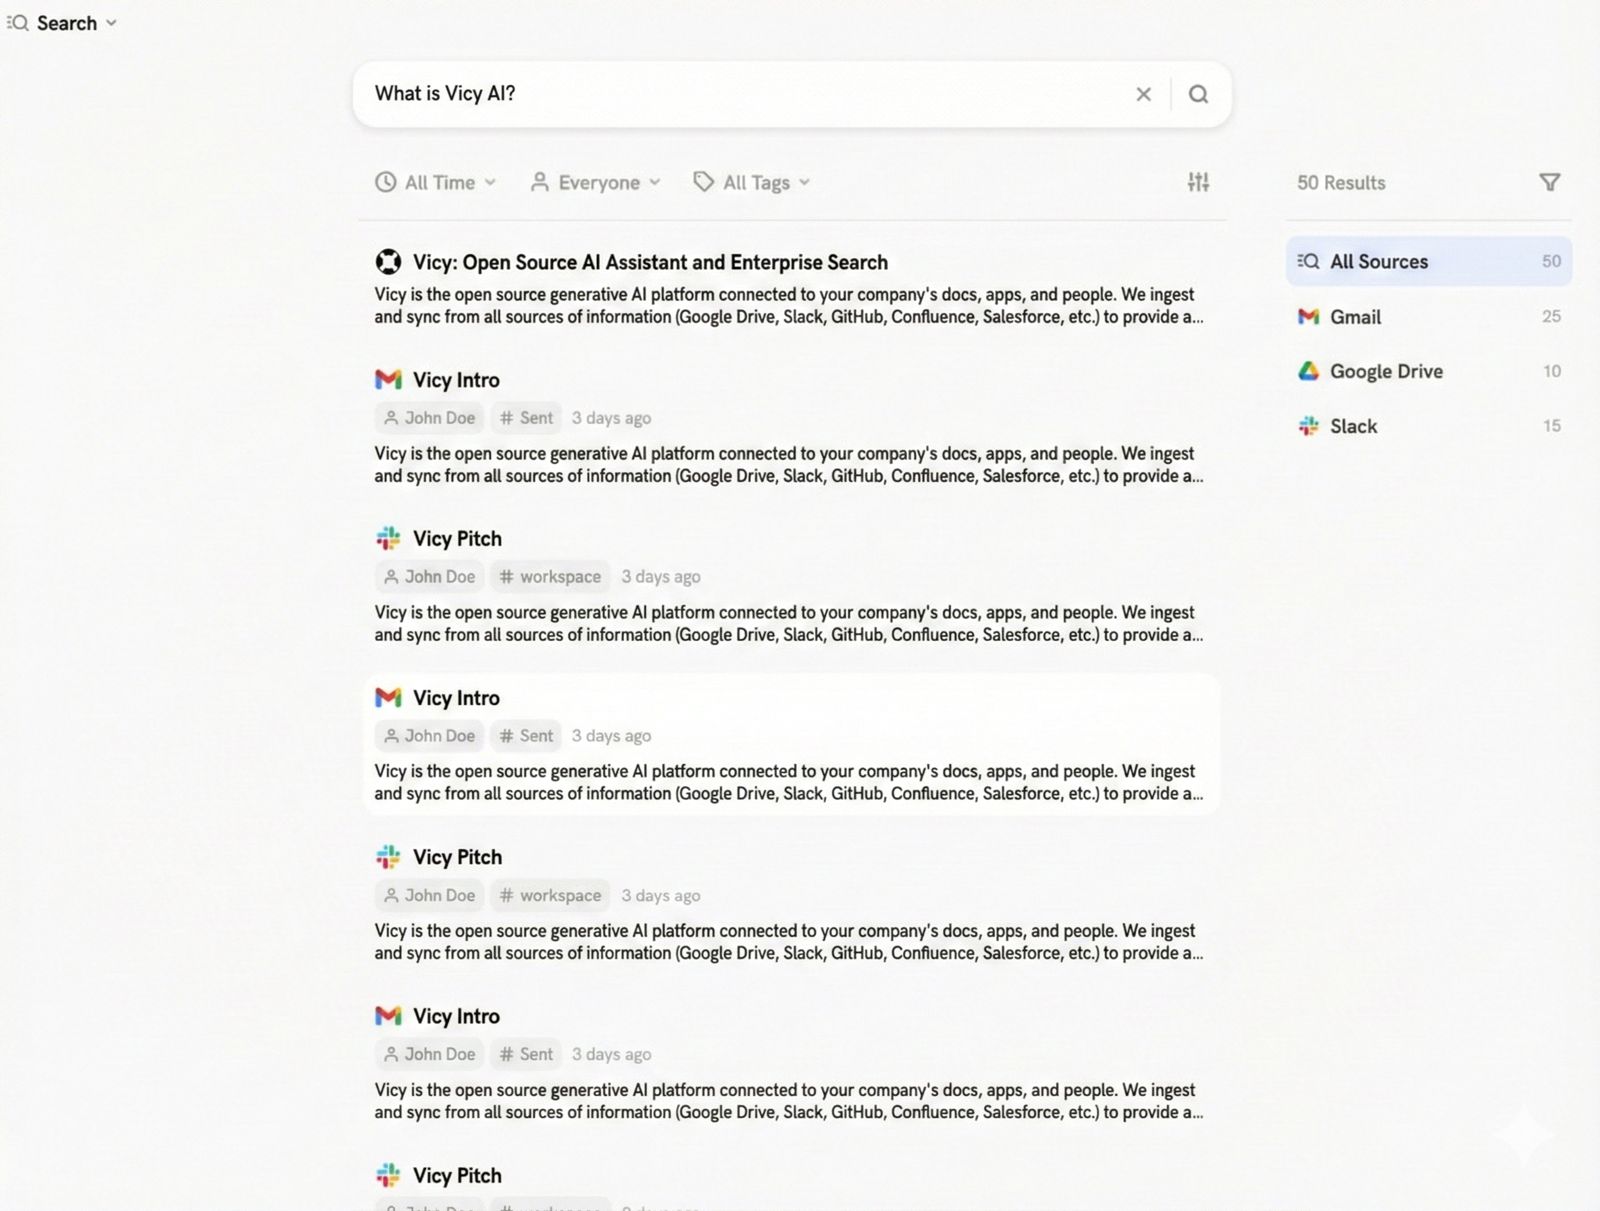This screenshot has width=1600, height=1211.
Task: Expand the All Tags dropdown
Action: 751,182
